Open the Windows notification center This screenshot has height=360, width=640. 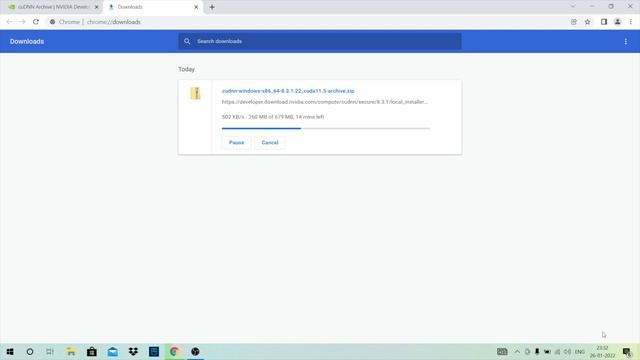(x=627, y=351)
